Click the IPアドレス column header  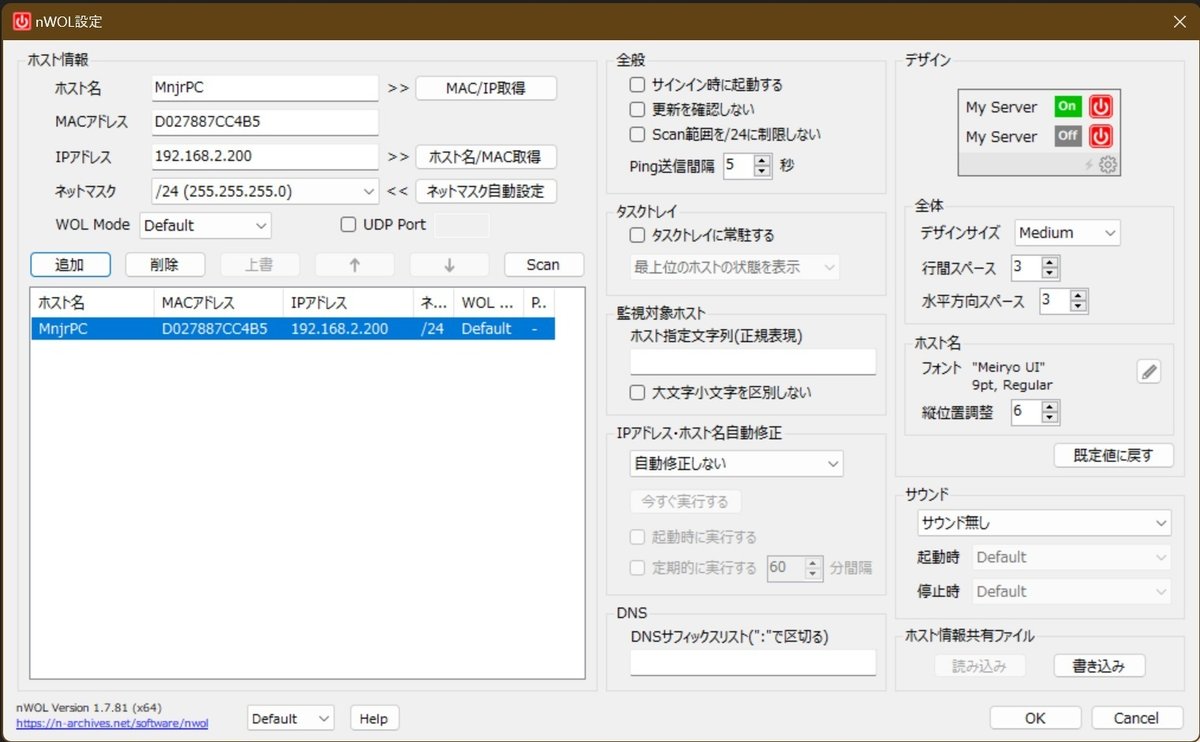(x=348, y=301)
